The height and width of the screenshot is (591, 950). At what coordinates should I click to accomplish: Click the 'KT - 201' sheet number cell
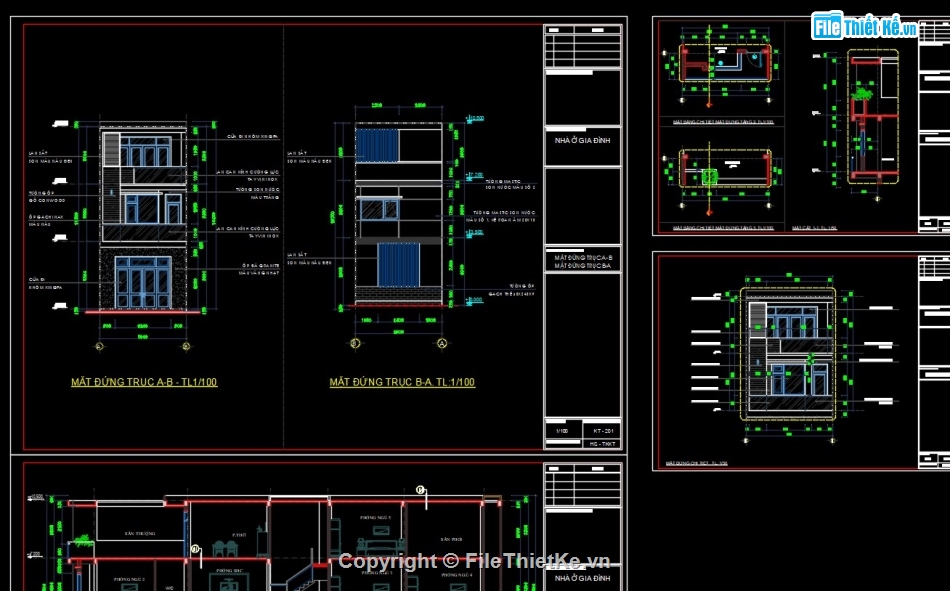(x=601, y=431)
